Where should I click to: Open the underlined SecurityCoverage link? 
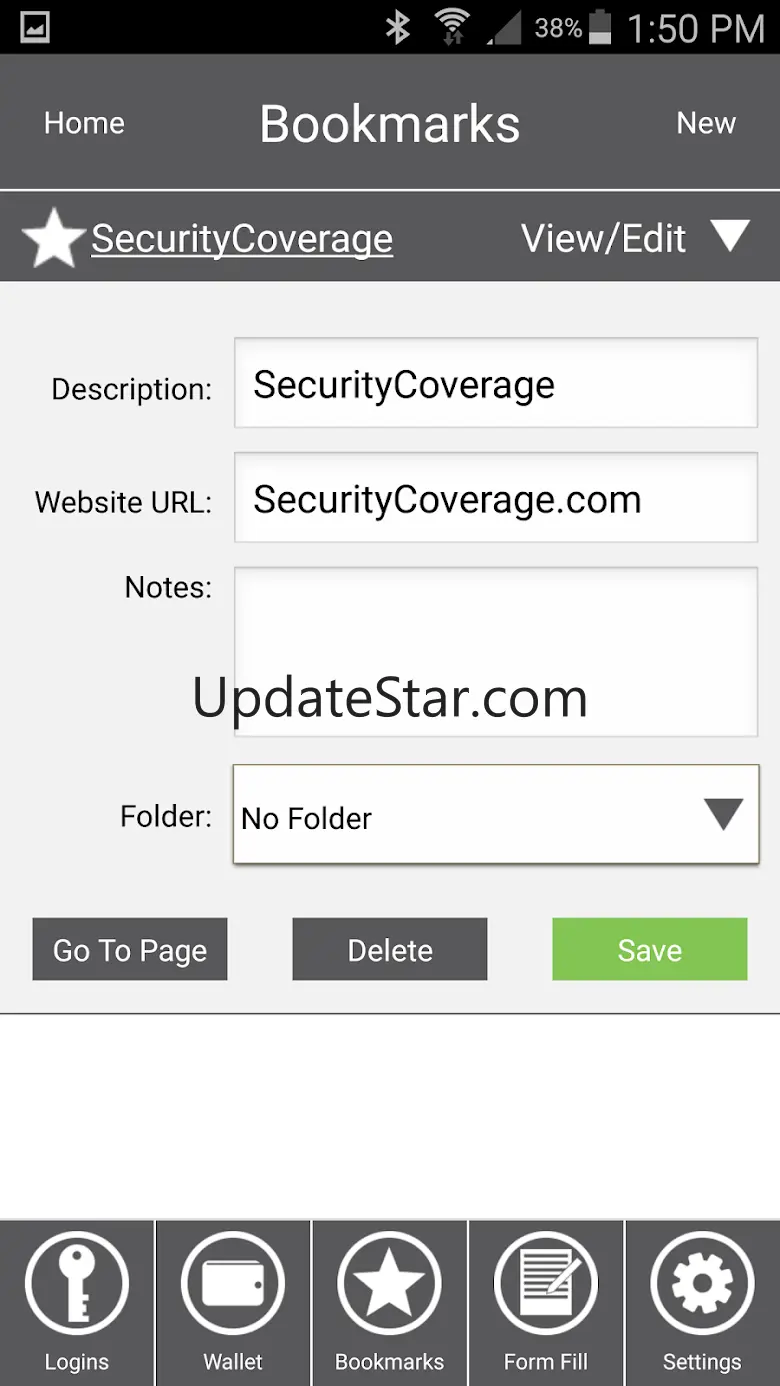242,239
